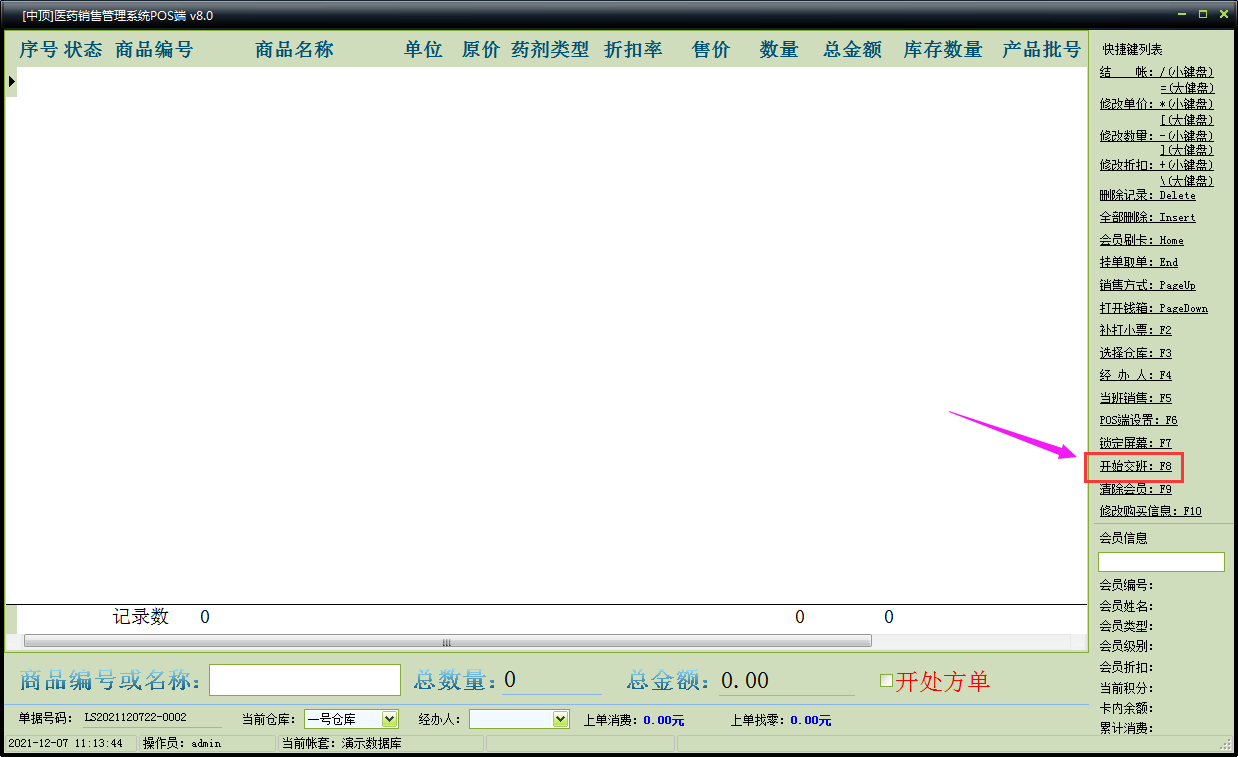1238x757 pixels.
Task: Click the 总金额 column header
Action: click(x=853, y=50)
